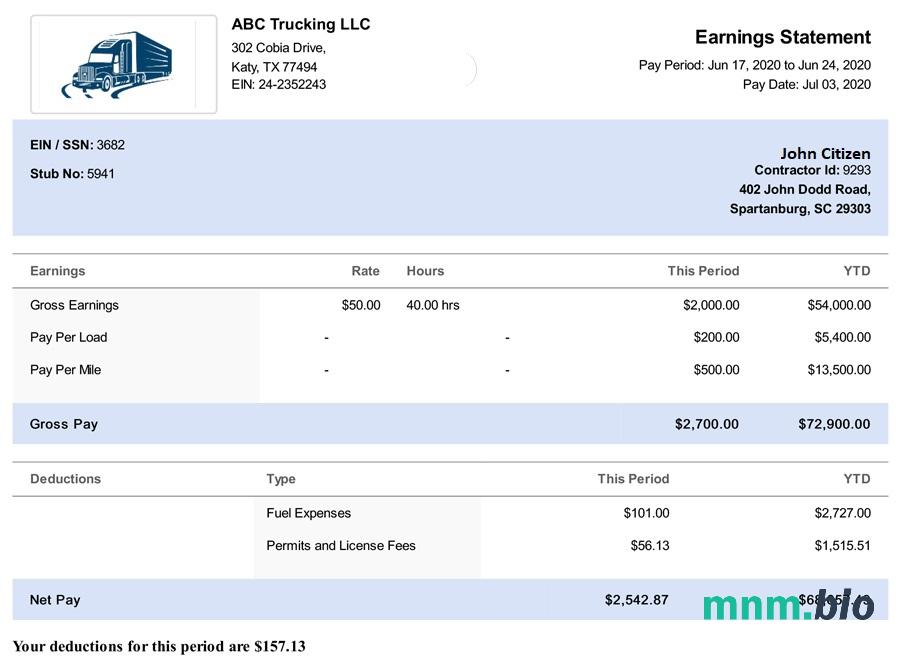Click the Pay Date Jul 03, 2020 text

click(x=806, y=85)
